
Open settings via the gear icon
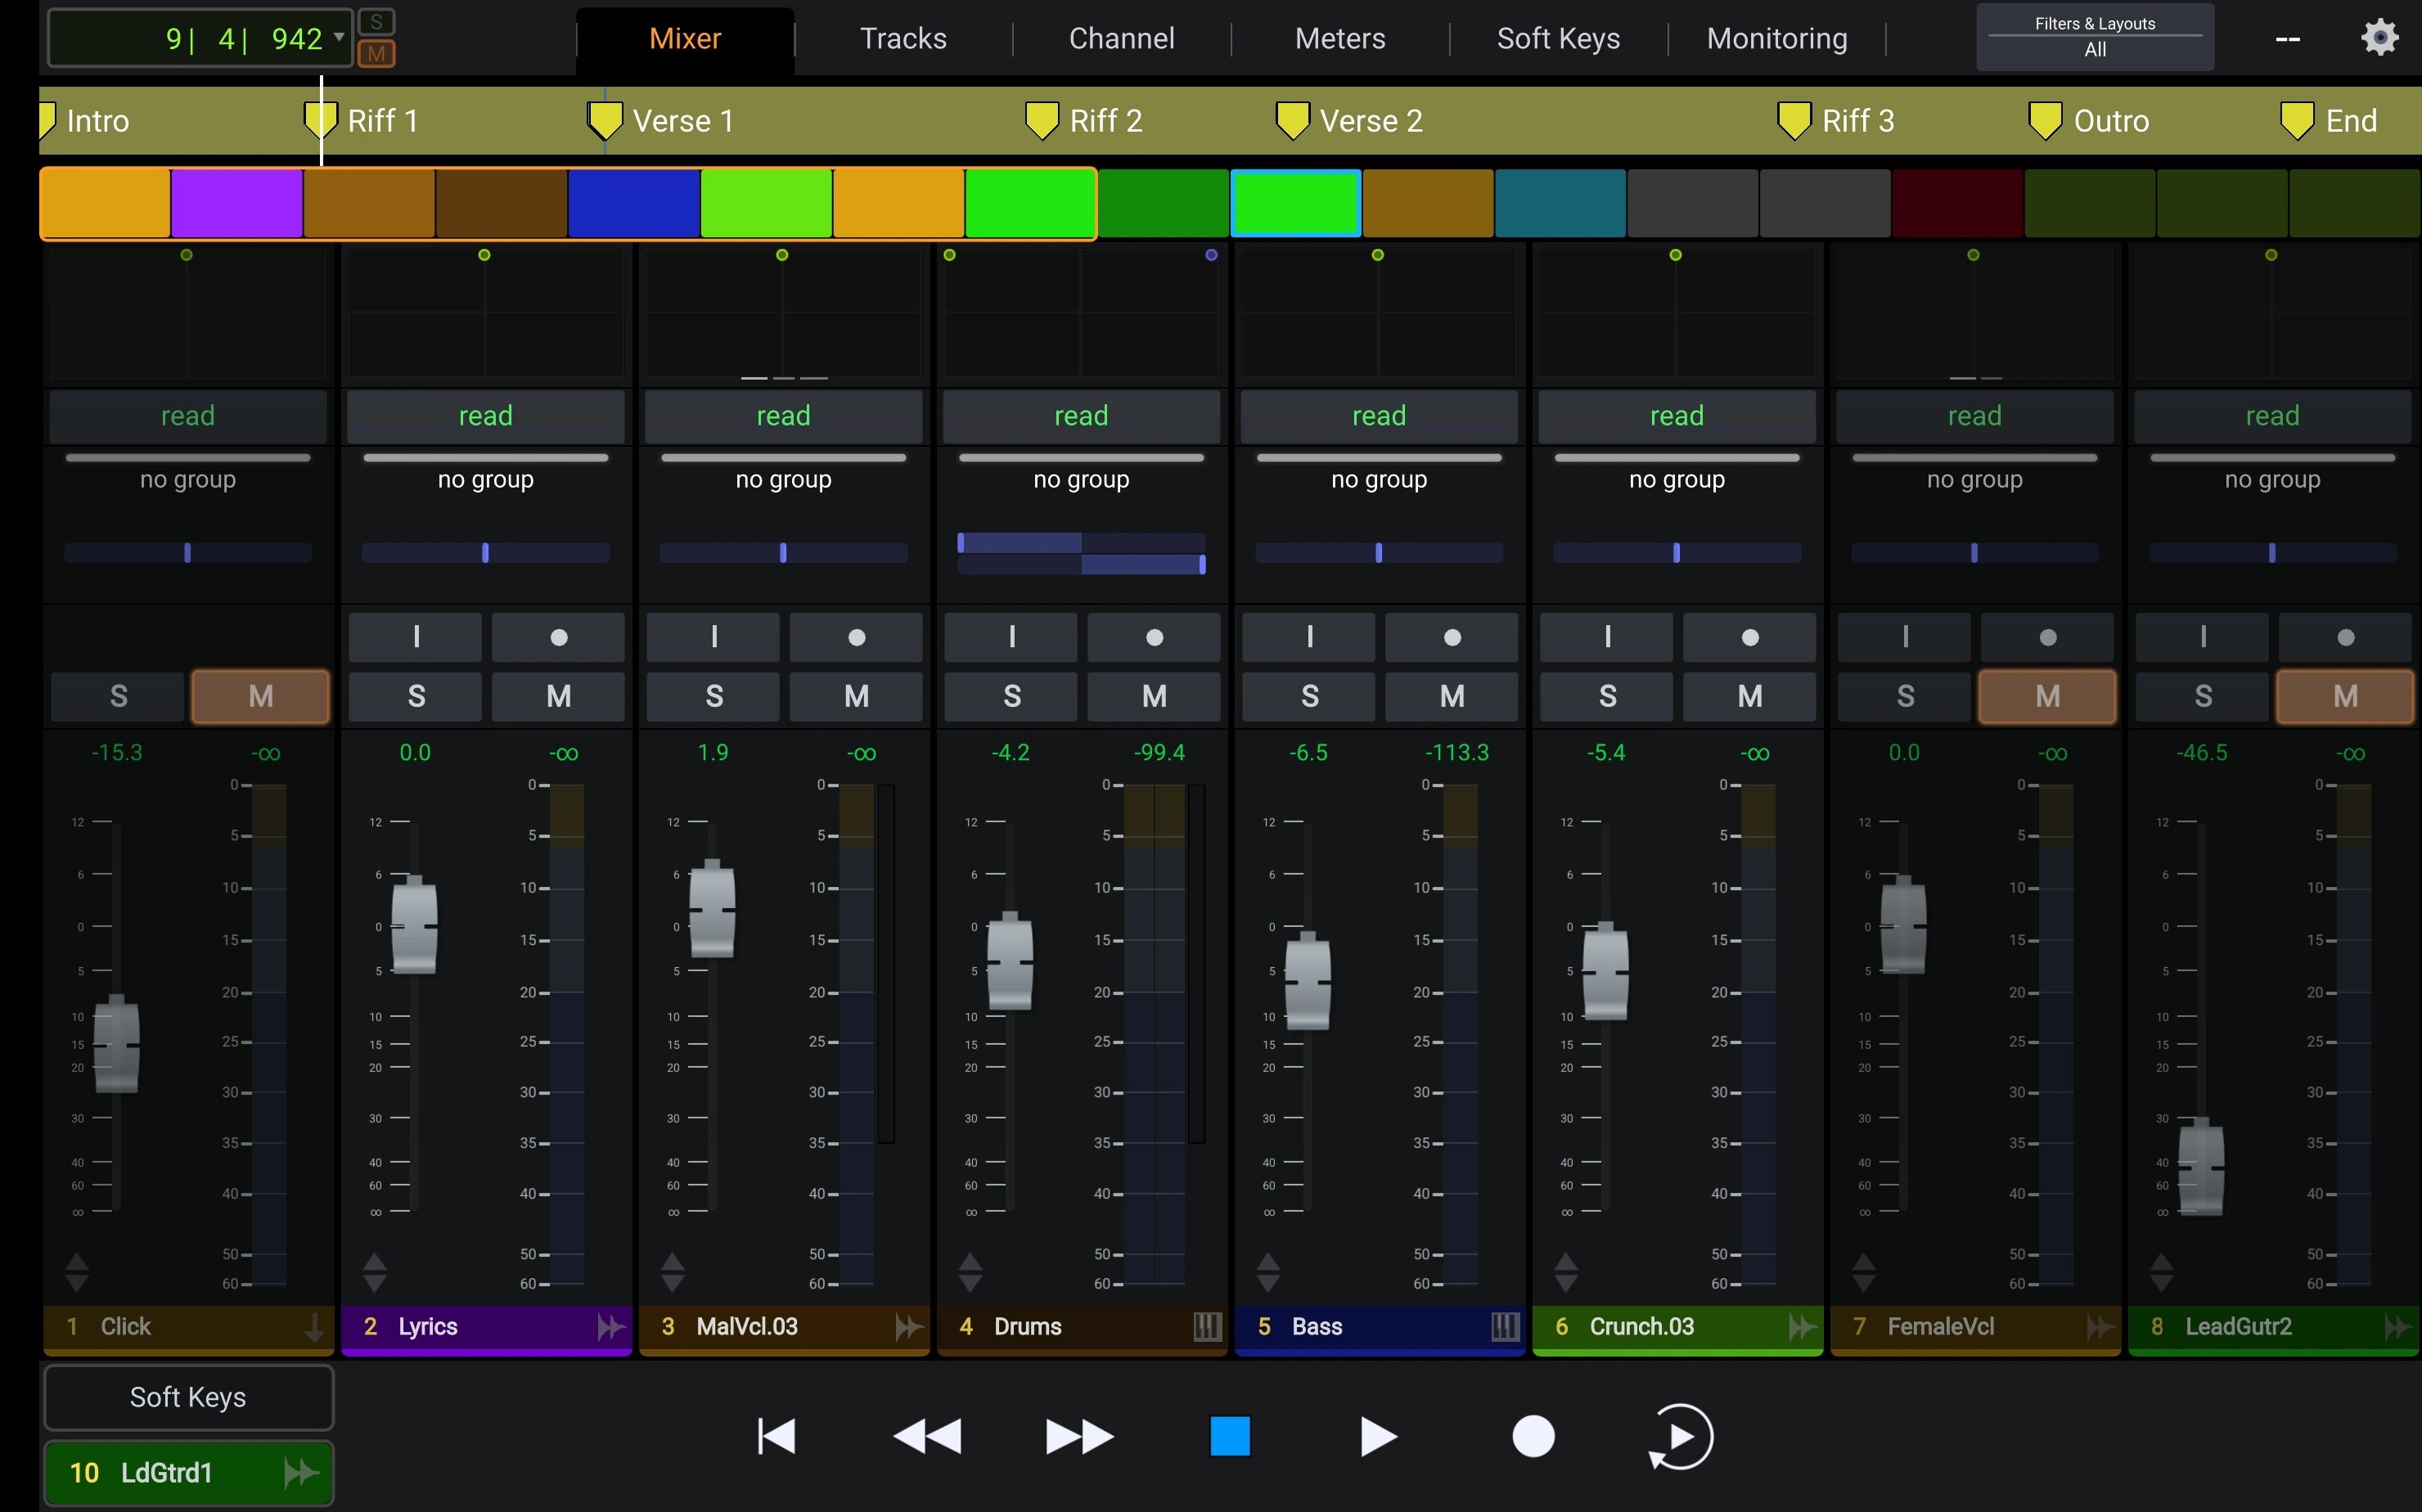tap(2379, 38)
